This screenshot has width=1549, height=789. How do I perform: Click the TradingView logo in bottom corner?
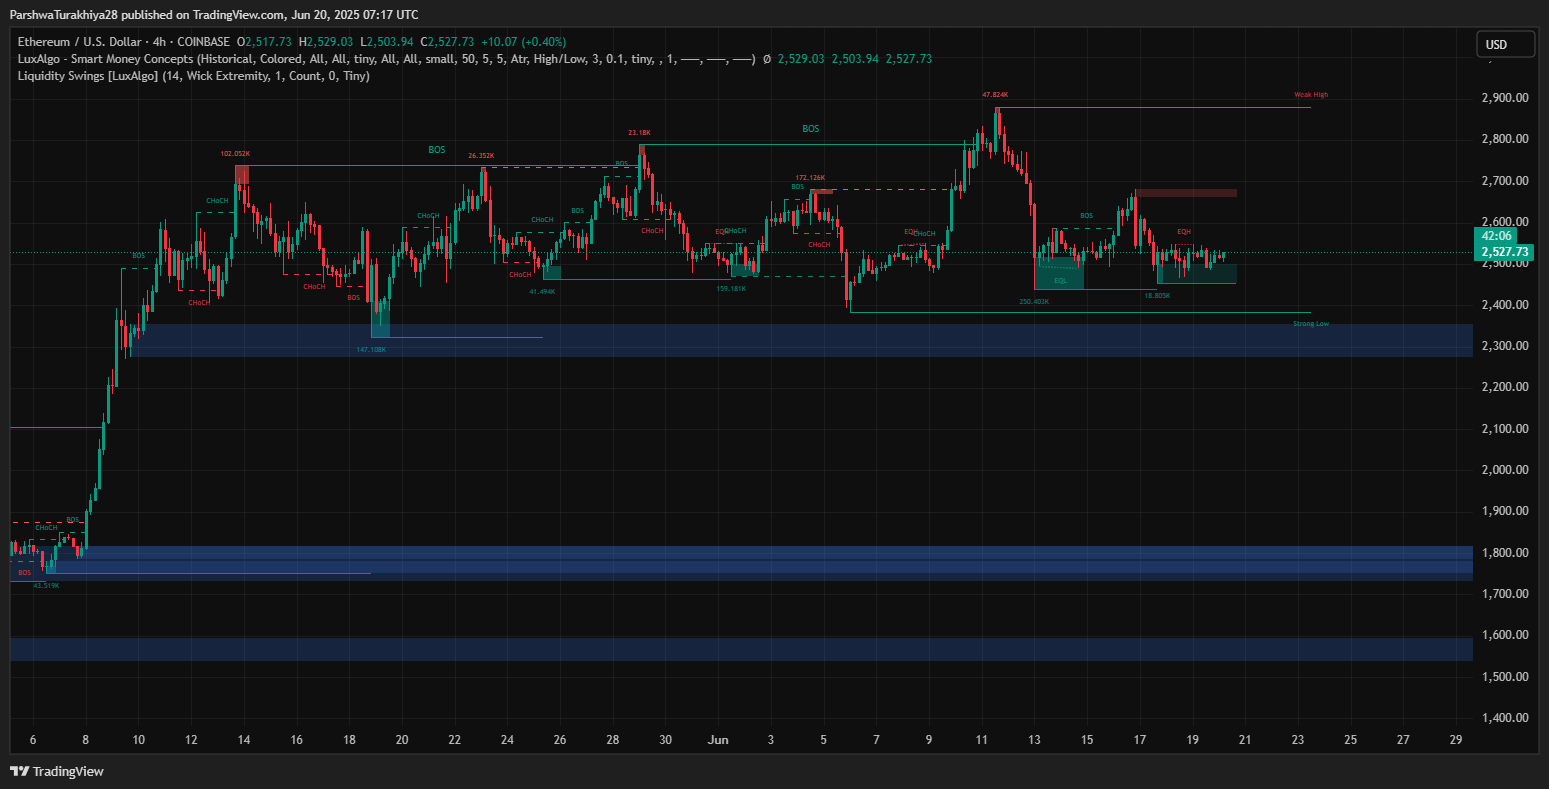[57, 771]
